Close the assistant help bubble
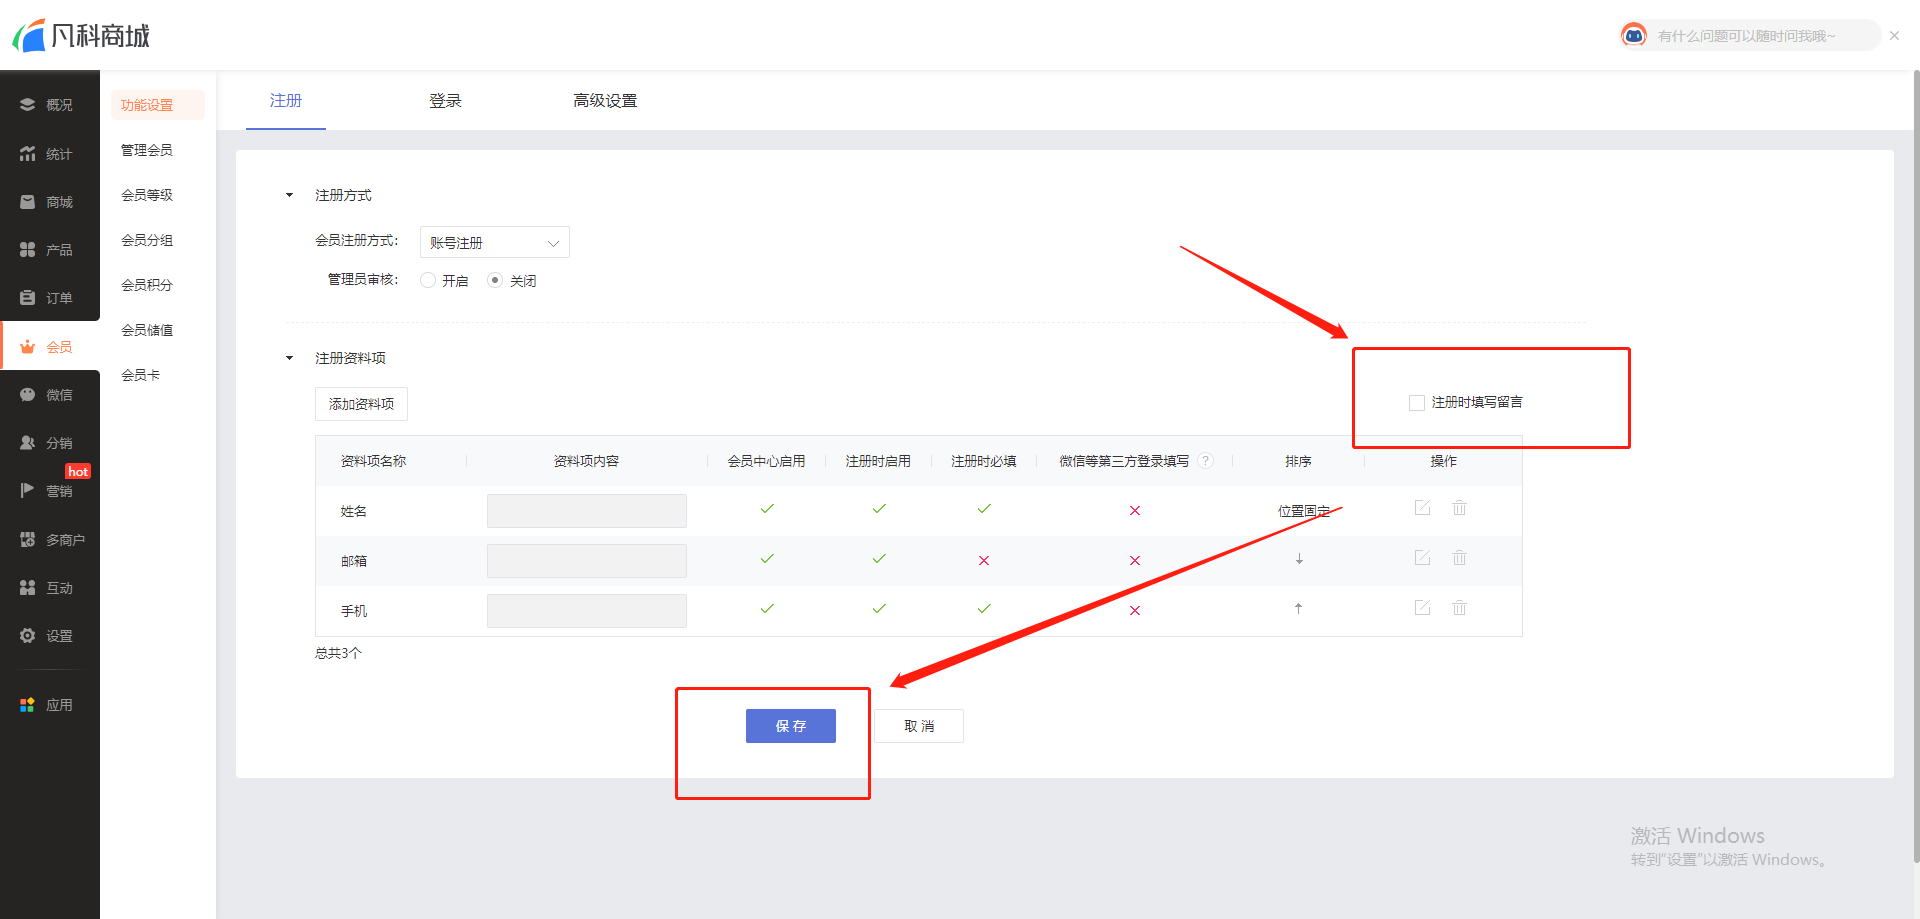 pos(1894,35)
